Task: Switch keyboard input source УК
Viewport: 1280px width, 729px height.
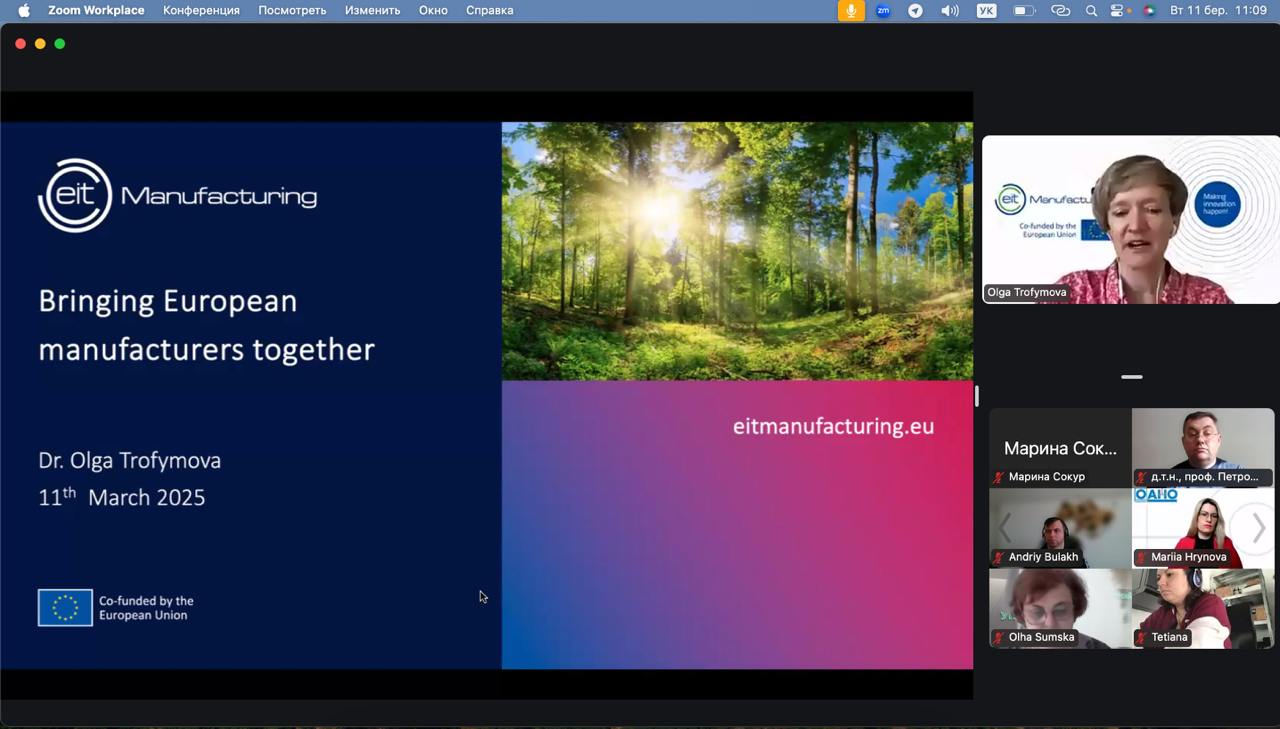Action: (986, 10)
